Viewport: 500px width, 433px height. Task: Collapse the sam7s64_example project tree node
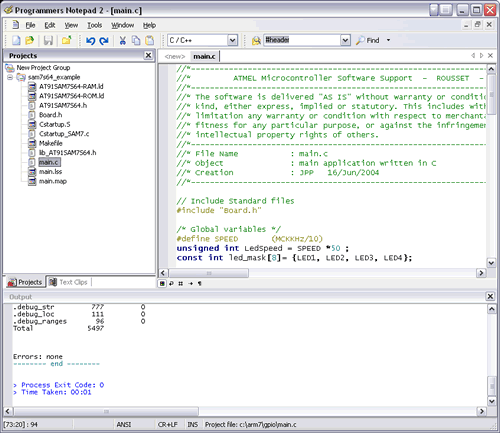[x=10, y=77]
